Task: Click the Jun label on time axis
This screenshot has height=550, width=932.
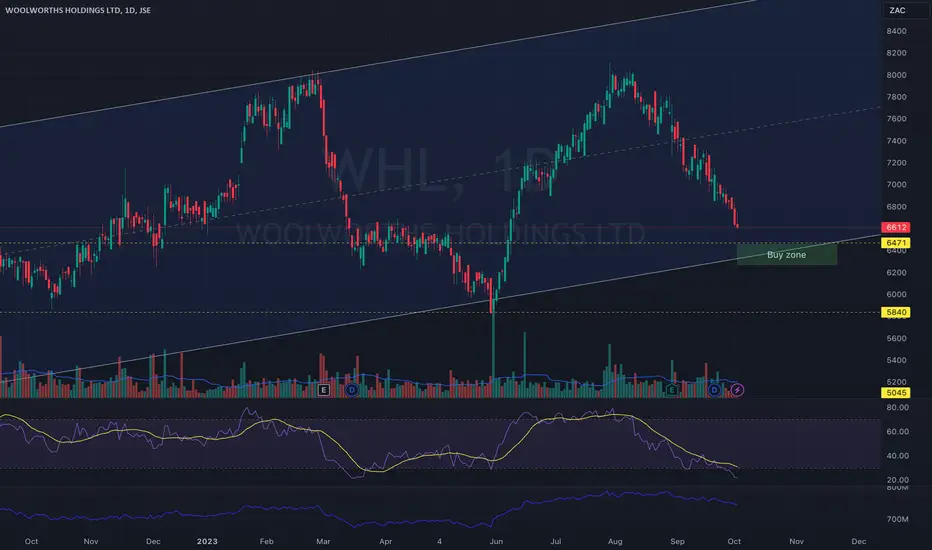Action: pyautogui.click(x=496, y=541)
